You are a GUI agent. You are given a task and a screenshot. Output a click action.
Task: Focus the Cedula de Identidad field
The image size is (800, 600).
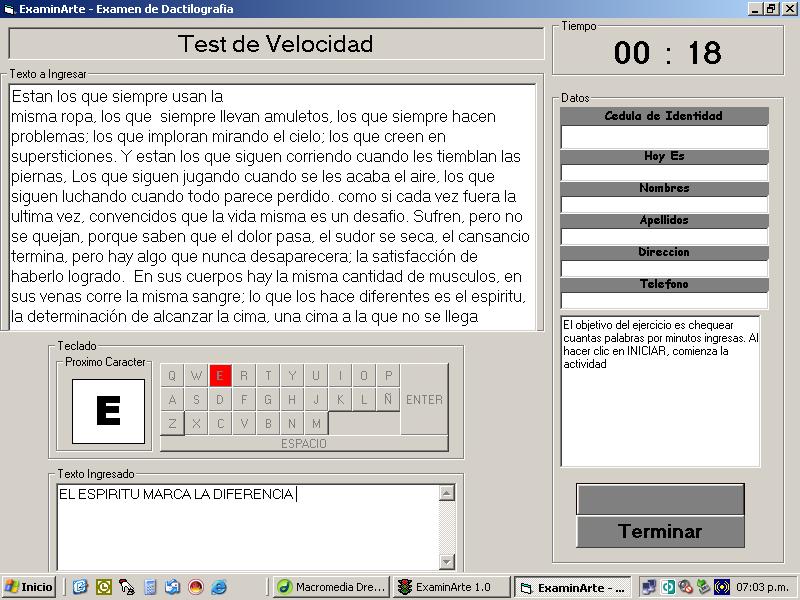point(664,137)
